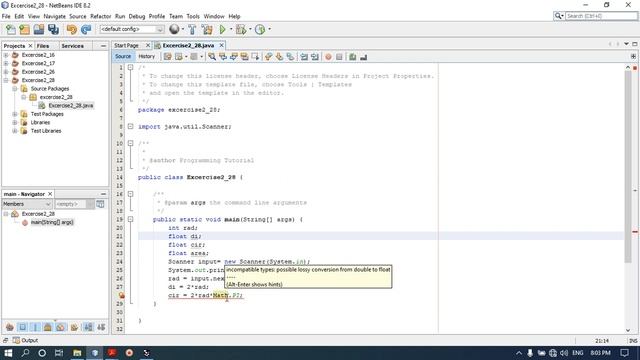Switch to the Start Page tab
Screen dimensions: 640x360
point(127,45)
